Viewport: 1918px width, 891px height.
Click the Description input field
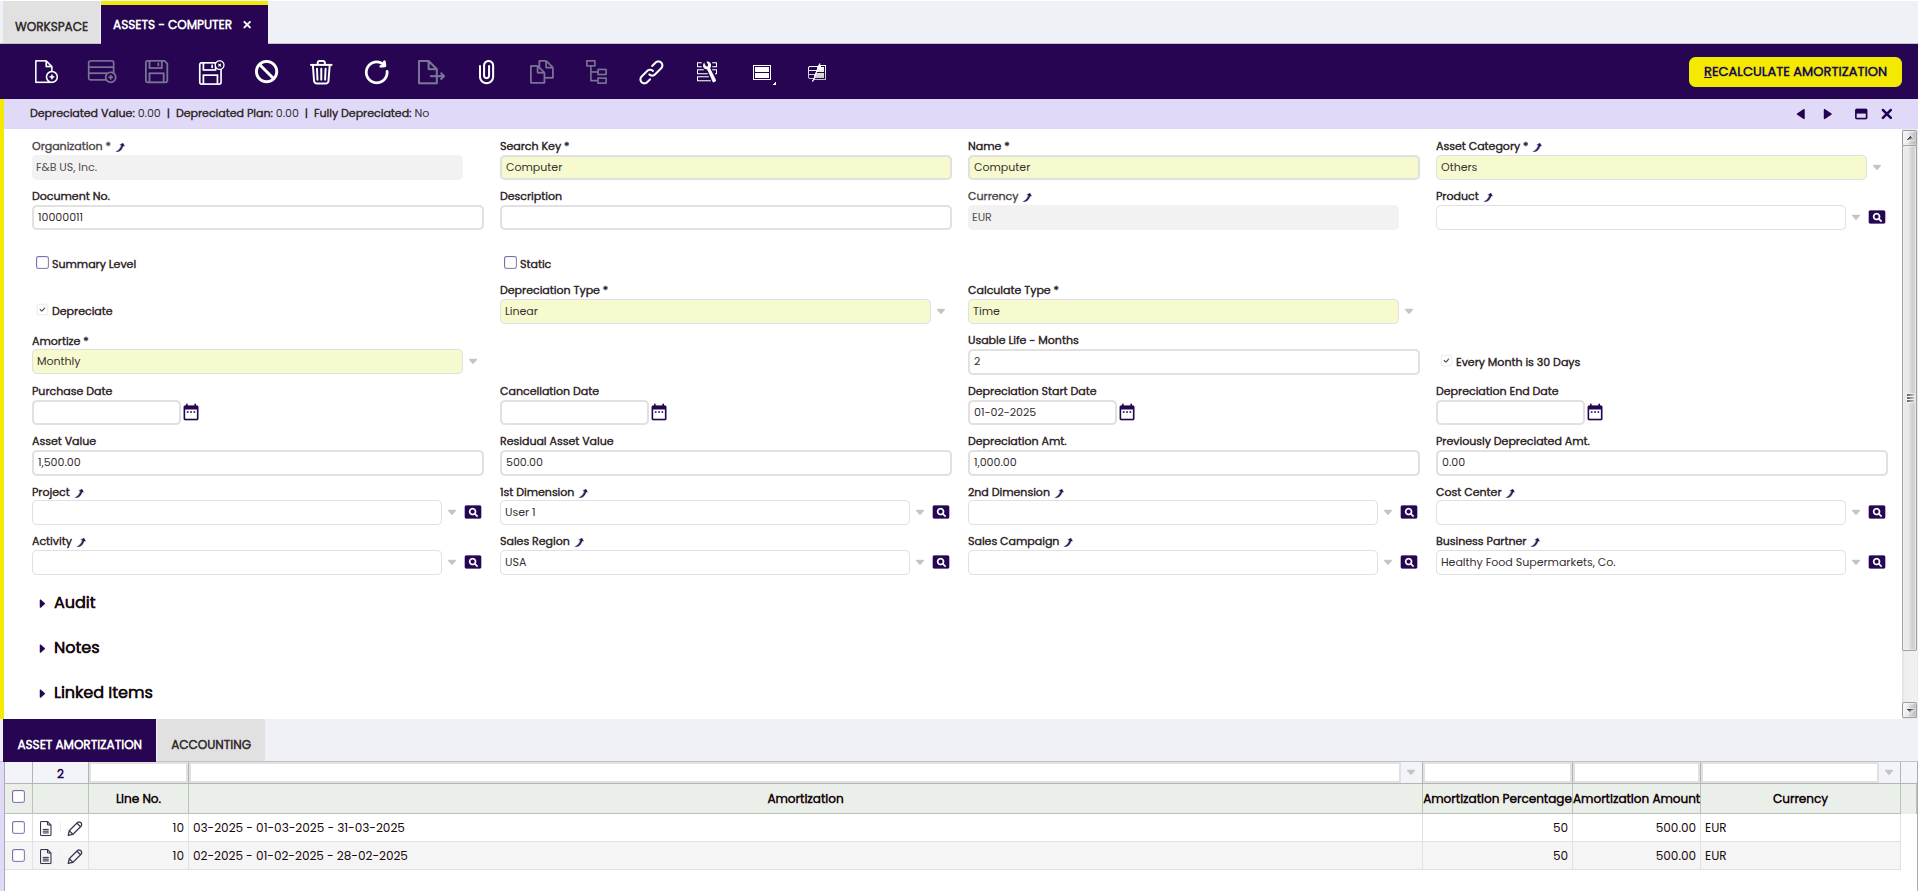click(725, 217)
